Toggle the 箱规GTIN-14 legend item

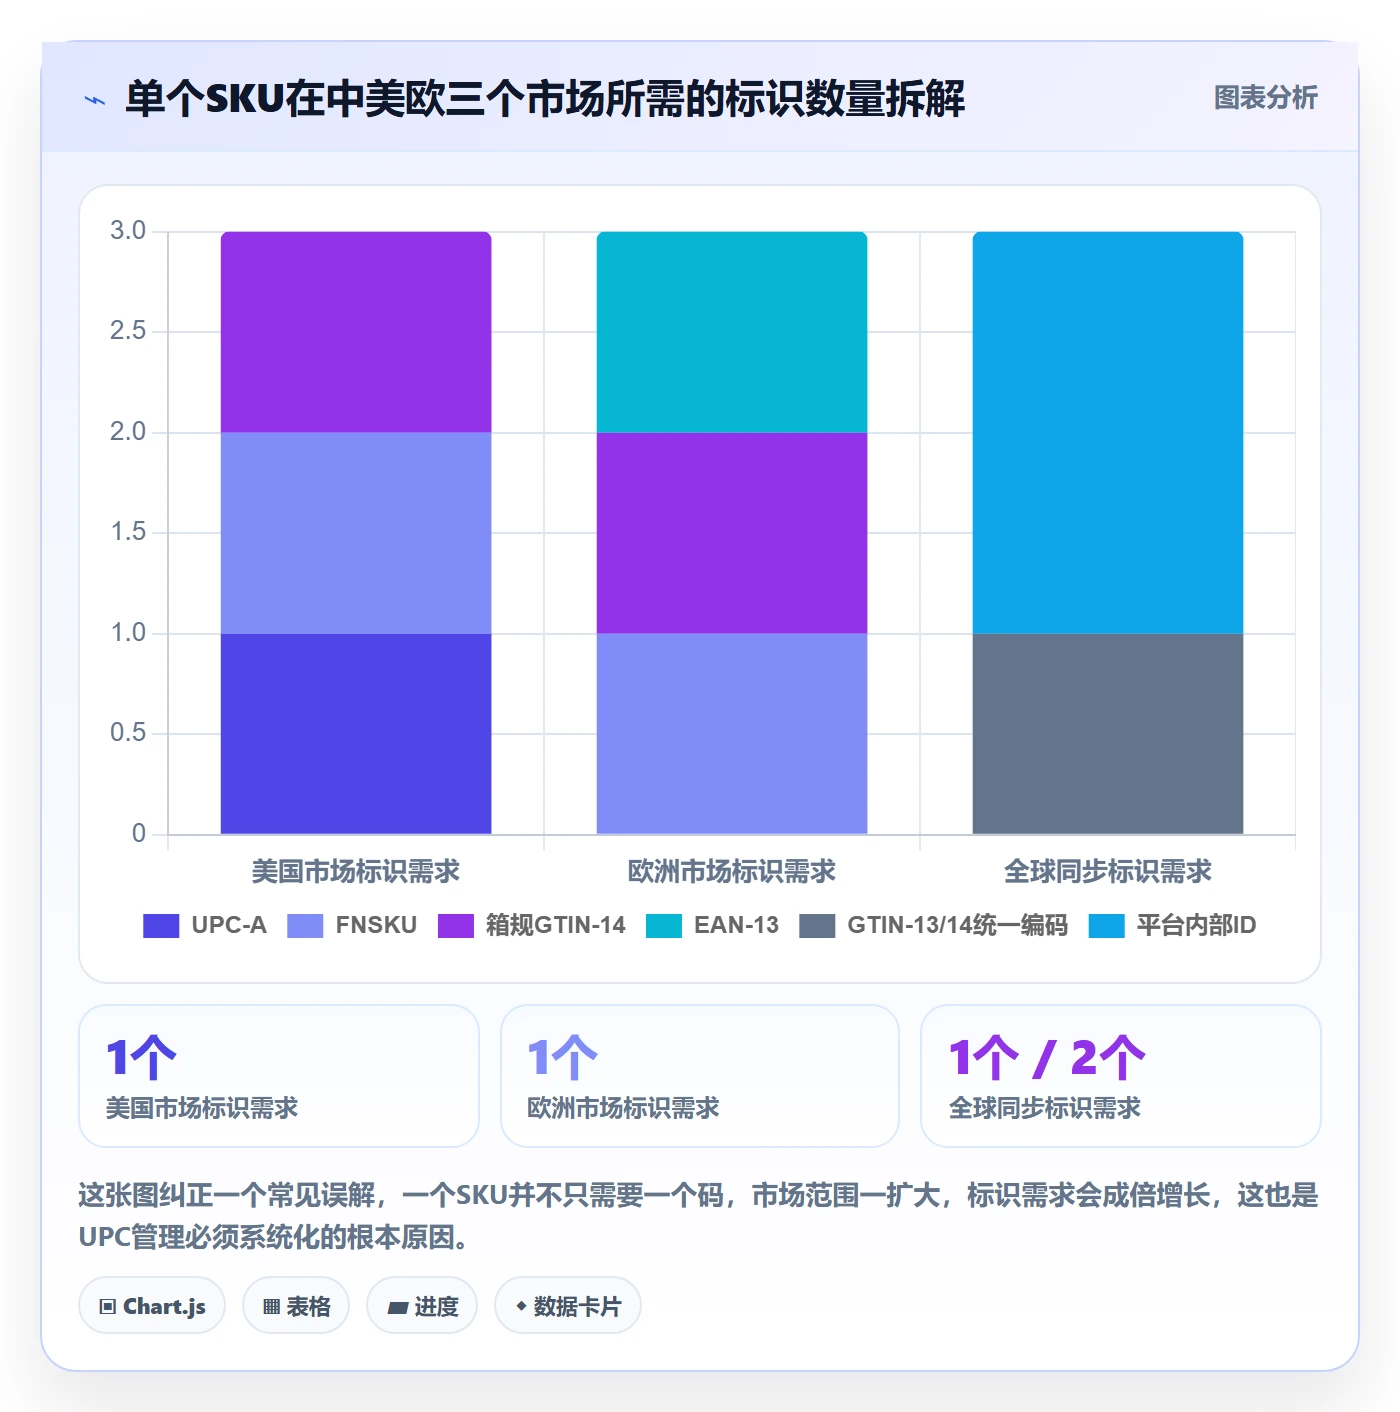pyautogui.click(x=532, y=926)
